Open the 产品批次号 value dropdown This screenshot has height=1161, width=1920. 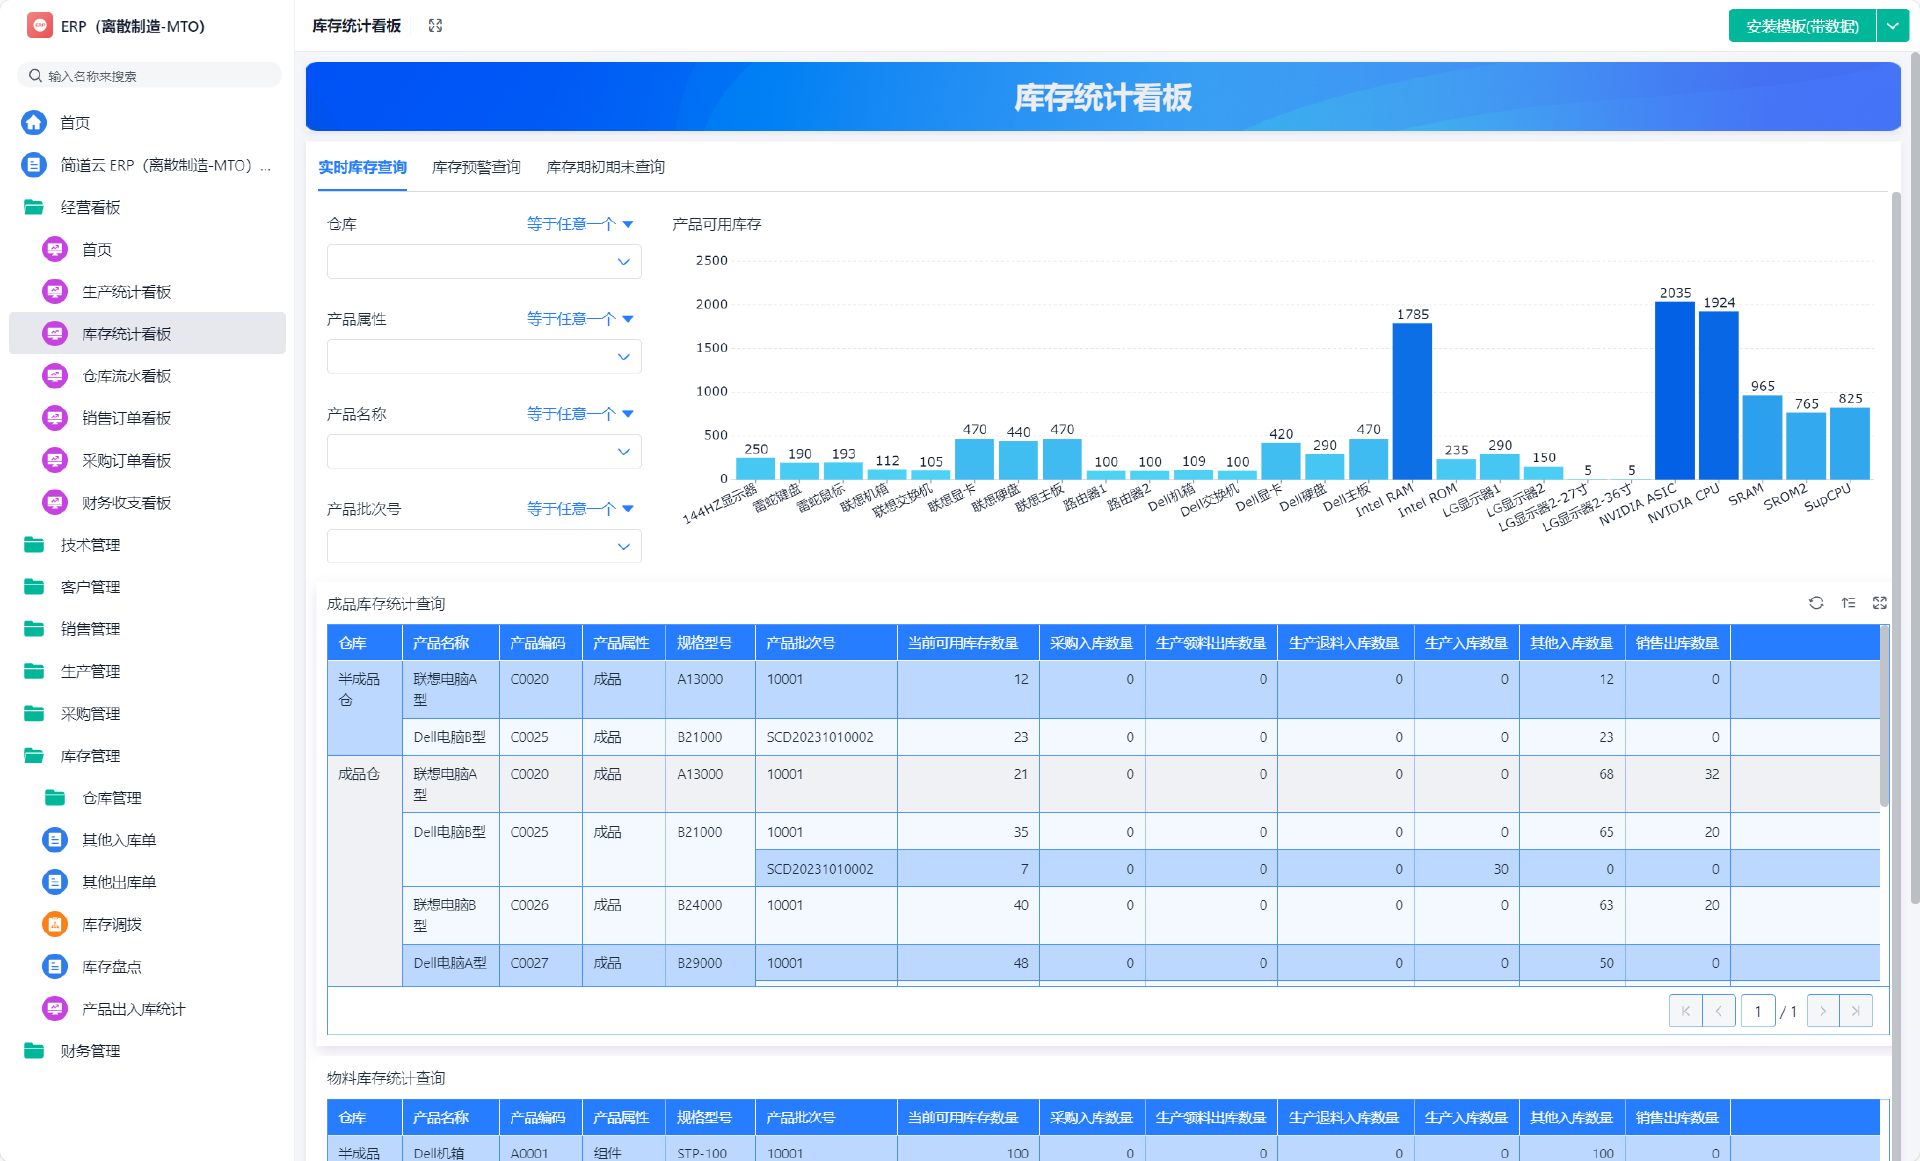pos(484,547)
